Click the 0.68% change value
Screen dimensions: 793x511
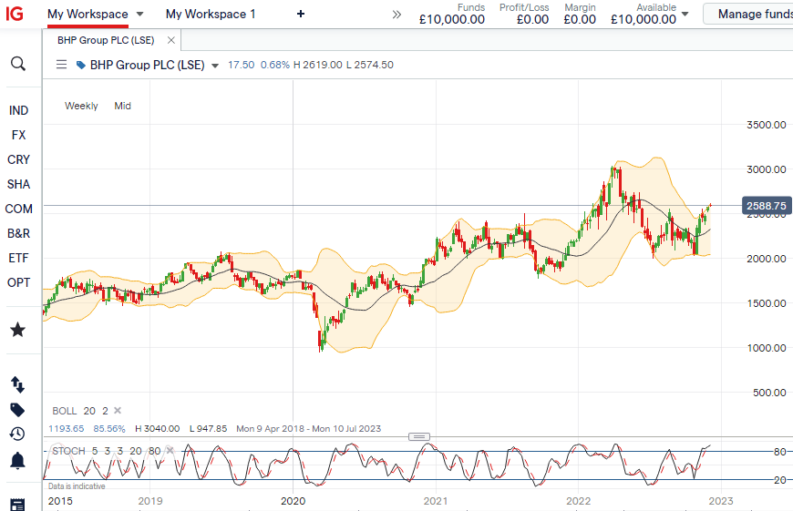click(x=275, y=65)
